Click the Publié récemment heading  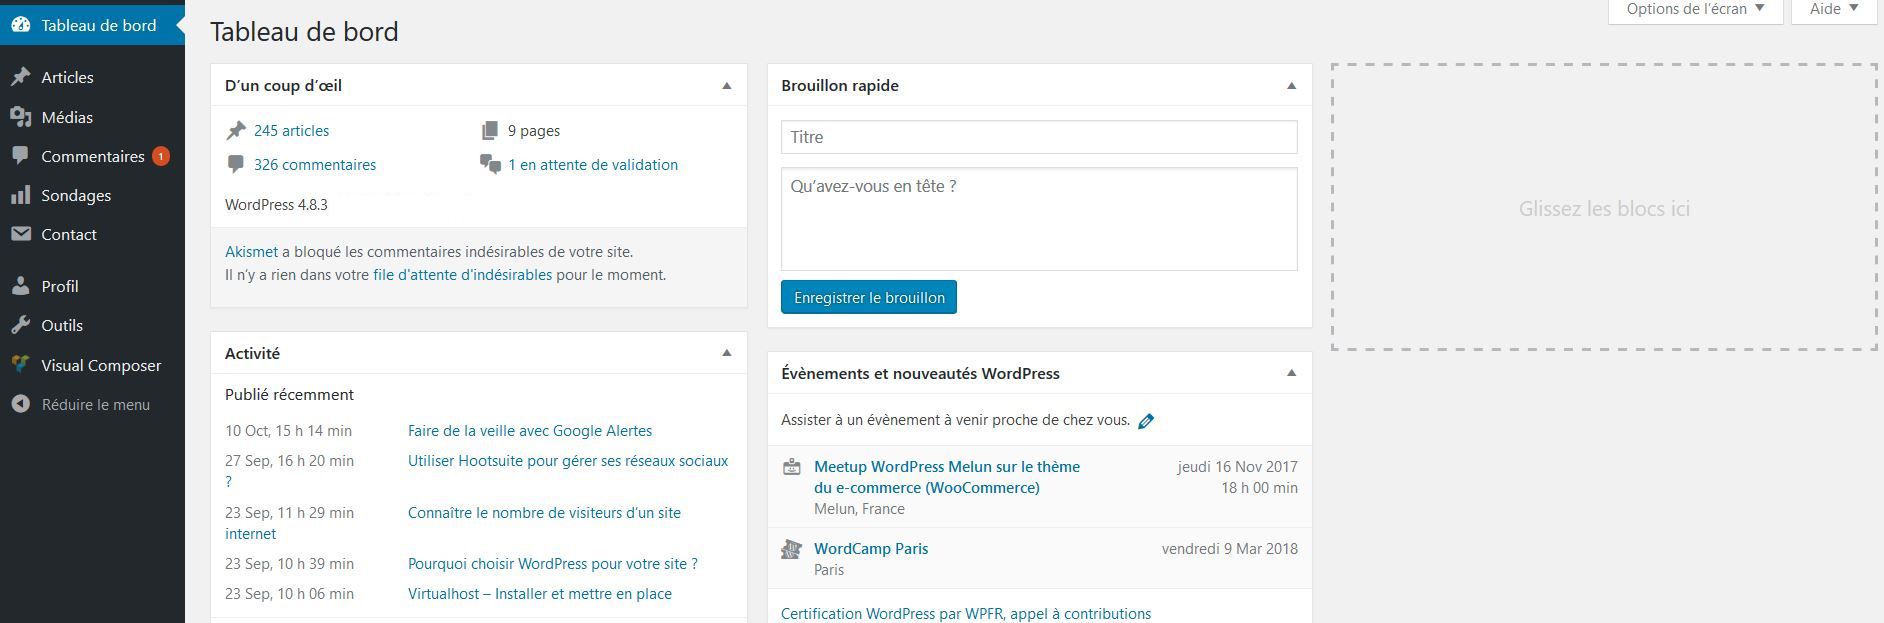click(289, 395)
